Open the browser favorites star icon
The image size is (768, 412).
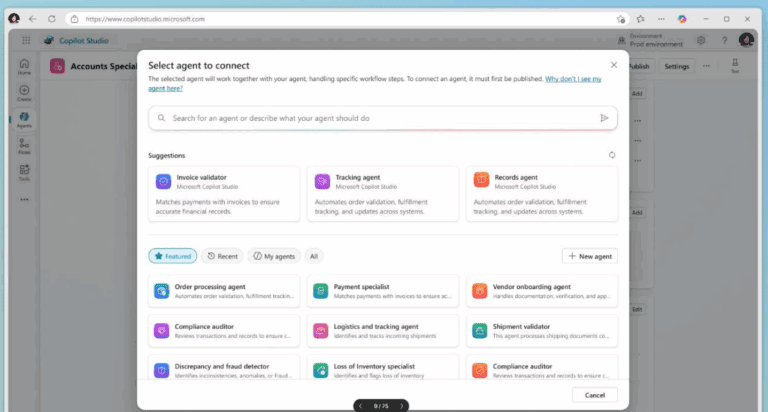pyautogui.click(x=640, y=19)
